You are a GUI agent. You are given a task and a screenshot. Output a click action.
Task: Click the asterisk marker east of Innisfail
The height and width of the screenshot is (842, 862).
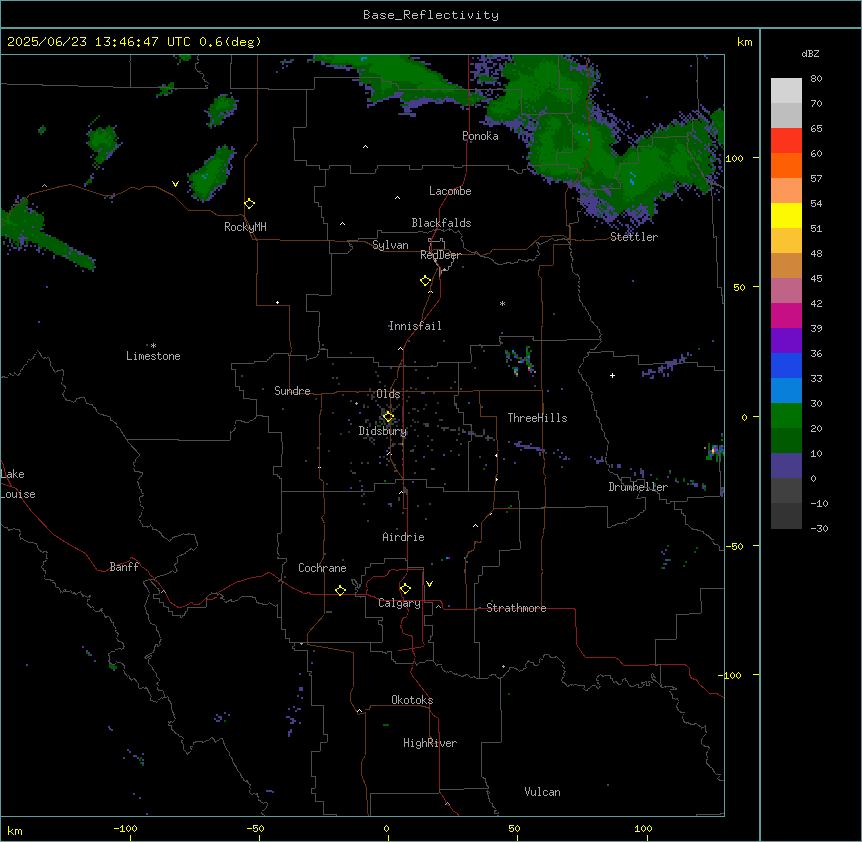(502, 303)
